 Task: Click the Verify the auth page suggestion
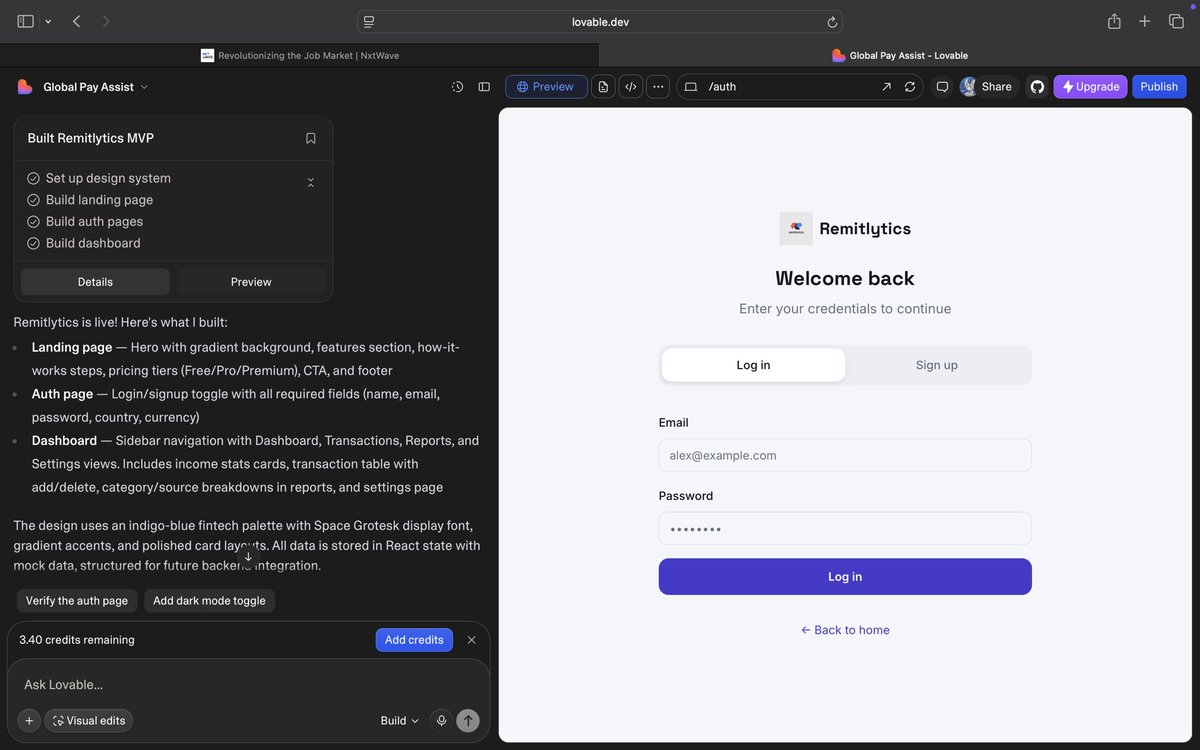77,601
